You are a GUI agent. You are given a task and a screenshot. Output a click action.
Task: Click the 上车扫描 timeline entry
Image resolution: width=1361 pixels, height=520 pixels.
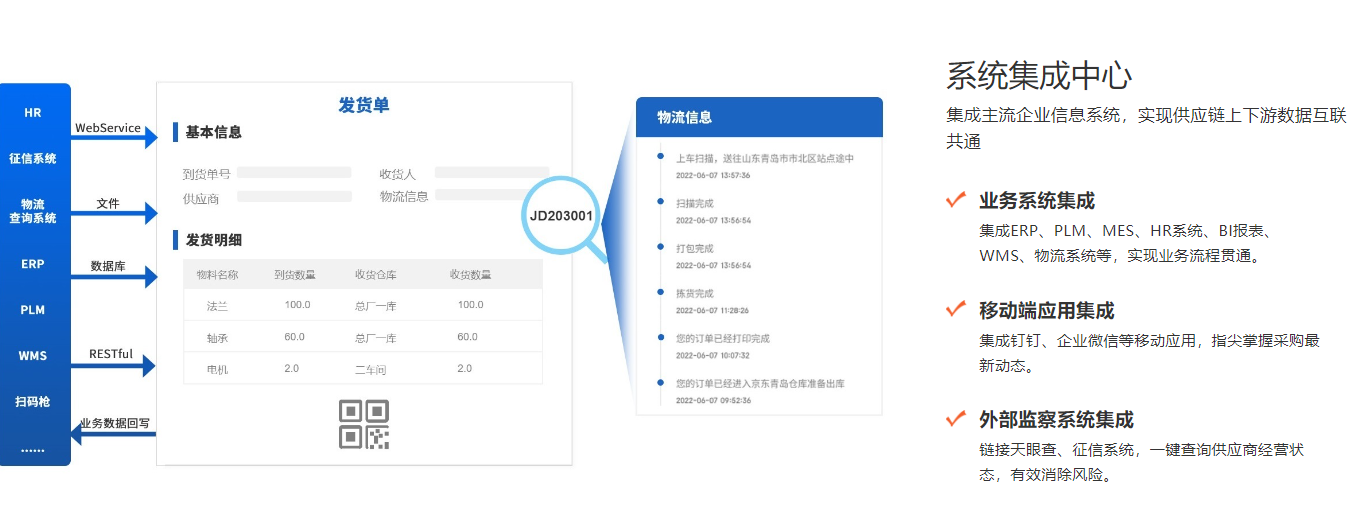[764, 158]
